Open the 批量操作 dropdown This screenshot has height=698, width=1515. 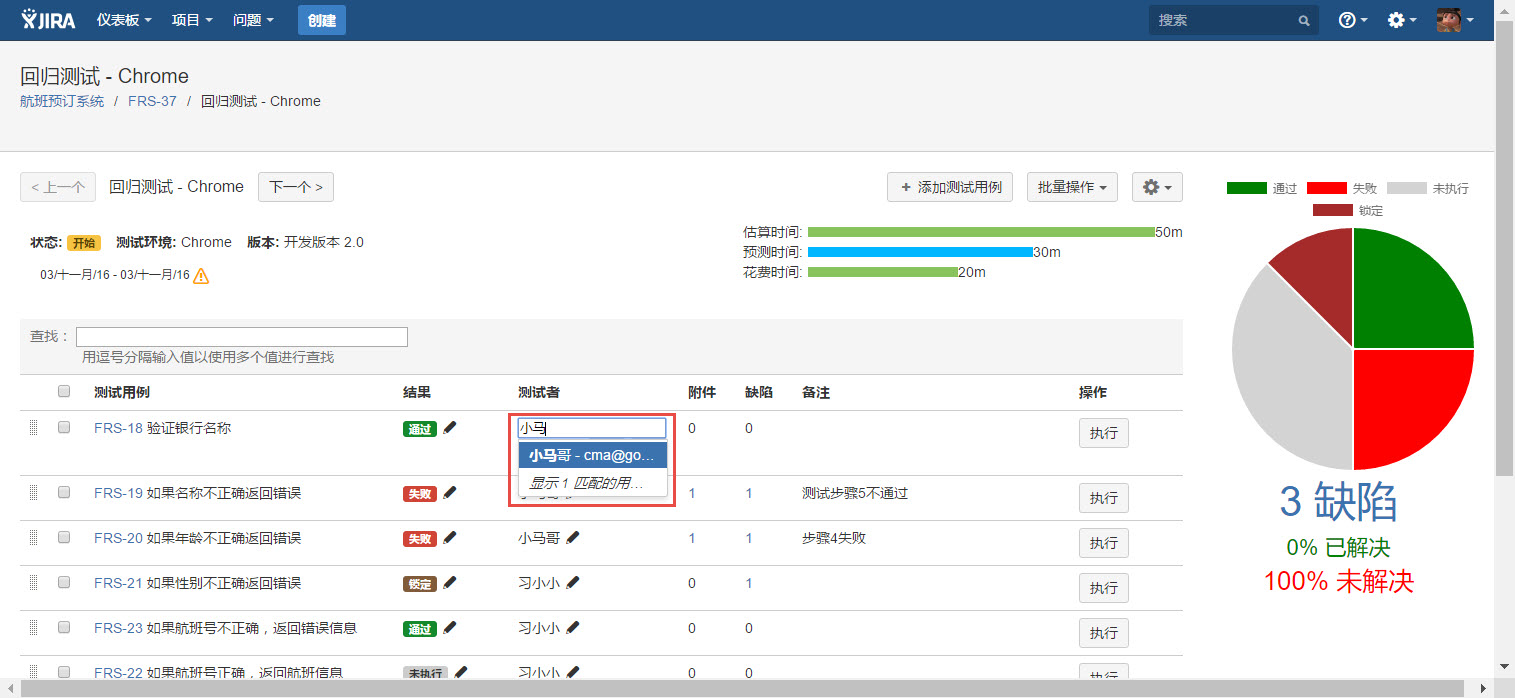(1072, 187)
